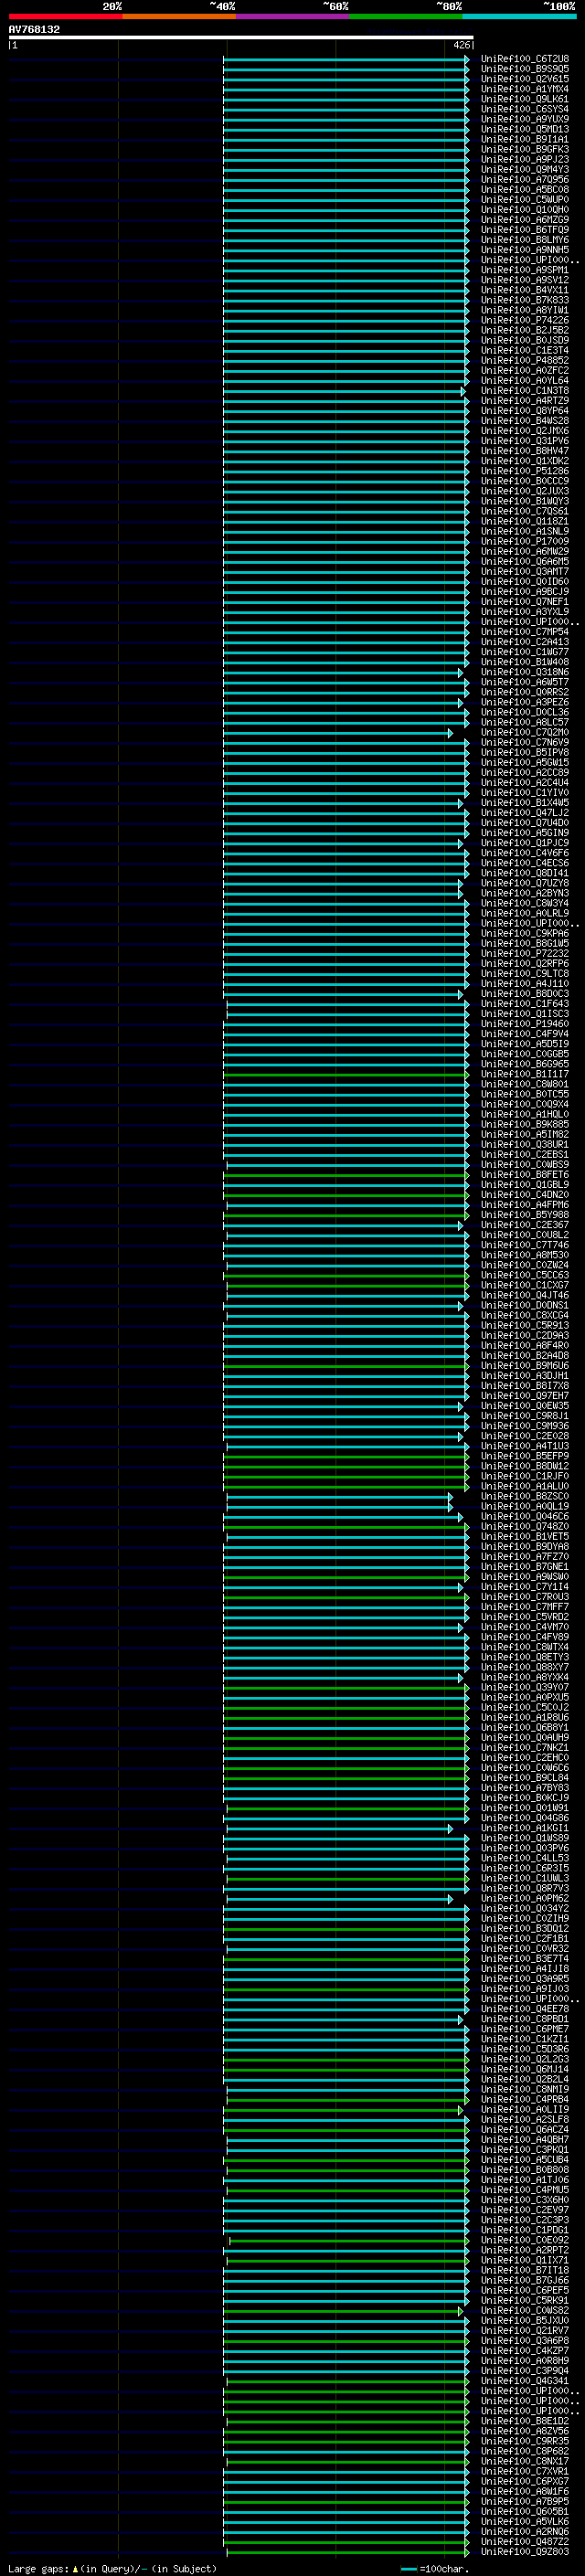This screenshot has height=2576, width=585.
Task: Click the alignment bar for UniRef100_C1N3T8
Action: click(344, 391)
